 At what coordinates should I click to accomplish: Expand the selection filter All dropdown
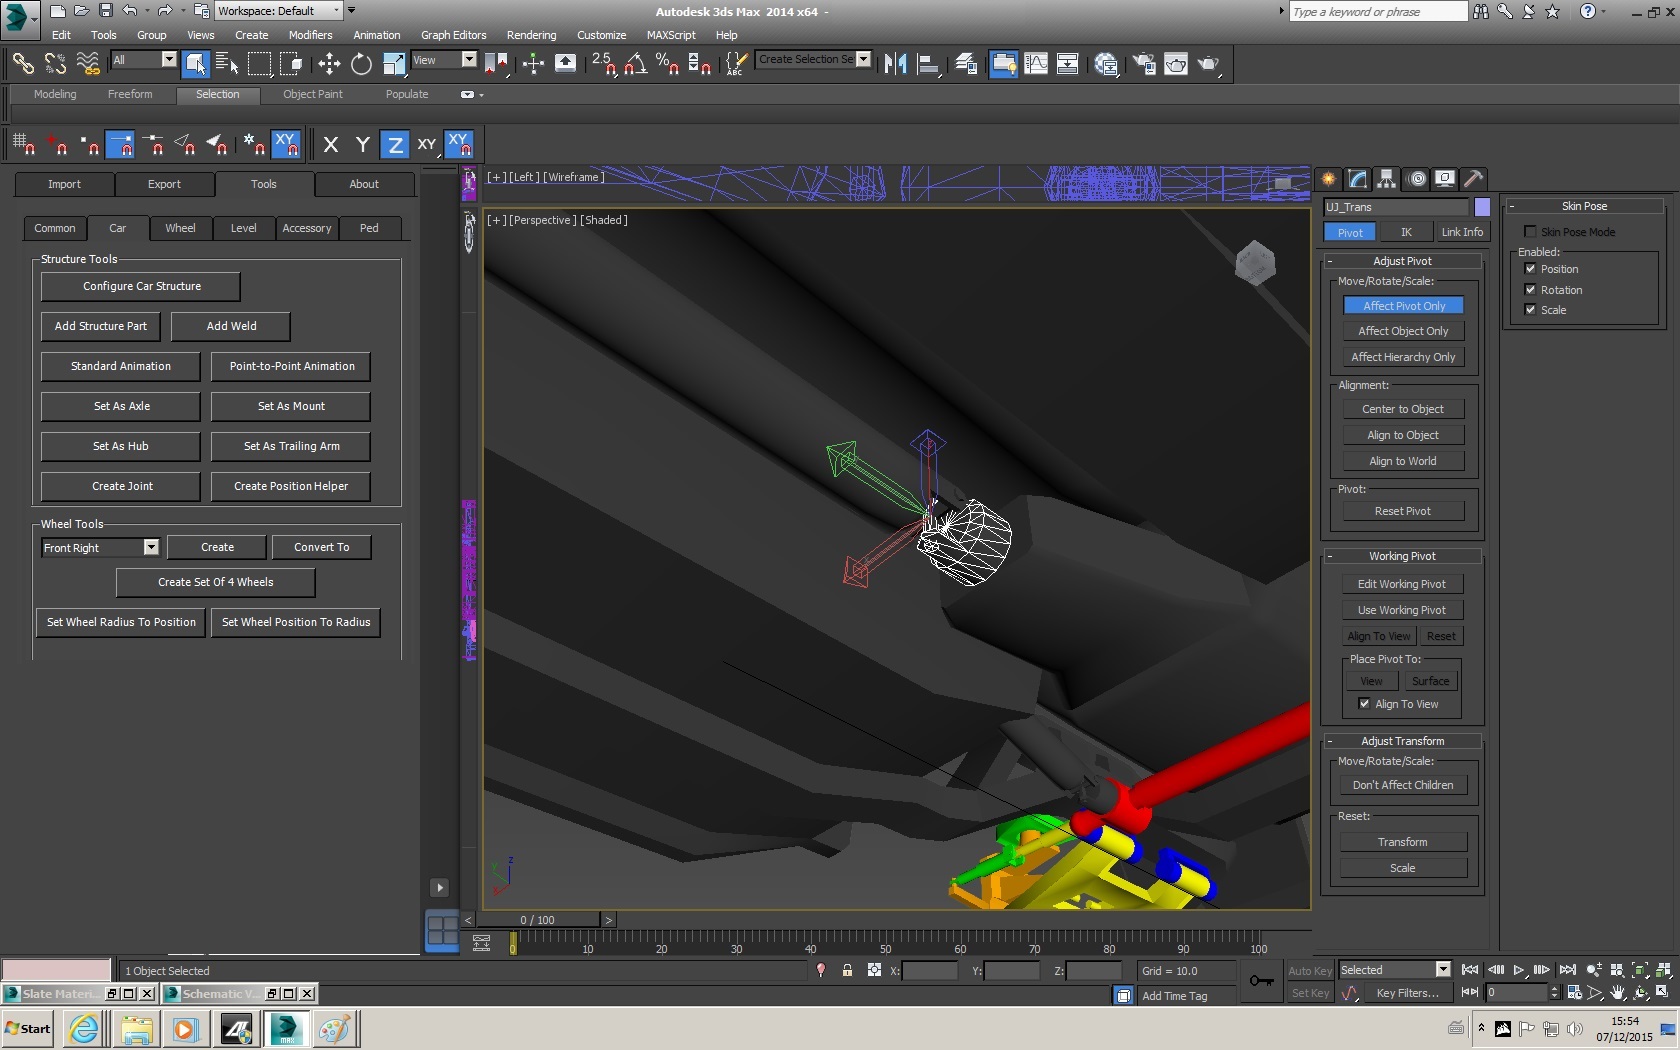pyautogui.click(x=168, y=60)
